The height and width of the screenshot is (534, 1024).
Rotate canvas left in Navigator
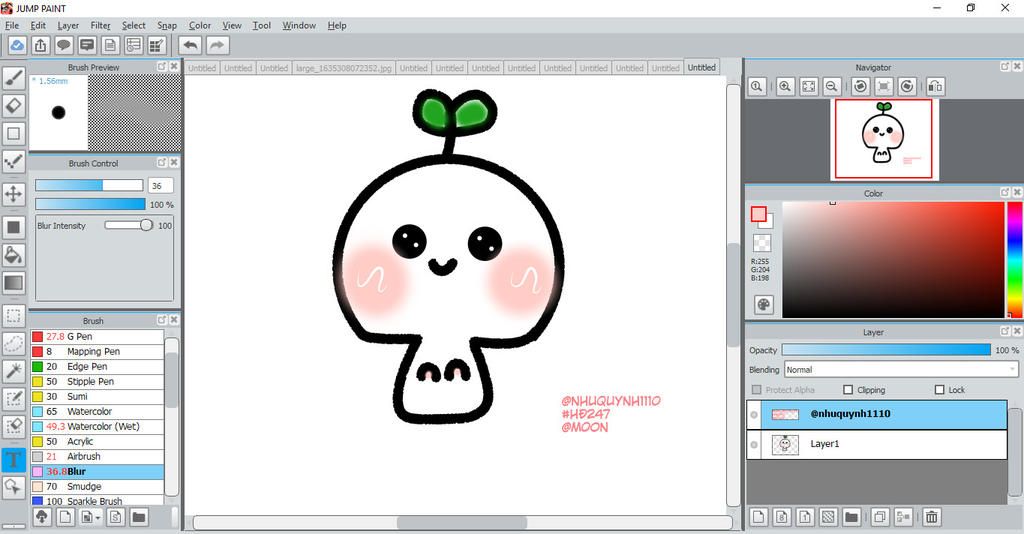tap(861, 86)
